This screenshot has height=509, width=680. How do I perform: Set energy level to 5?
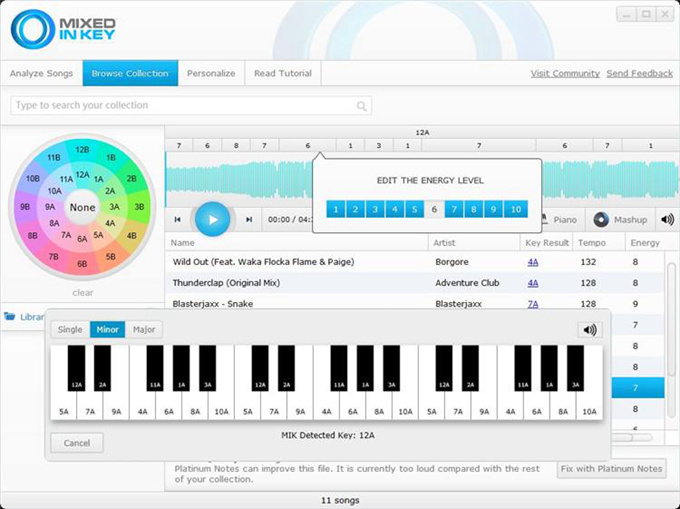pyautogui.click(x=415, y=209)
